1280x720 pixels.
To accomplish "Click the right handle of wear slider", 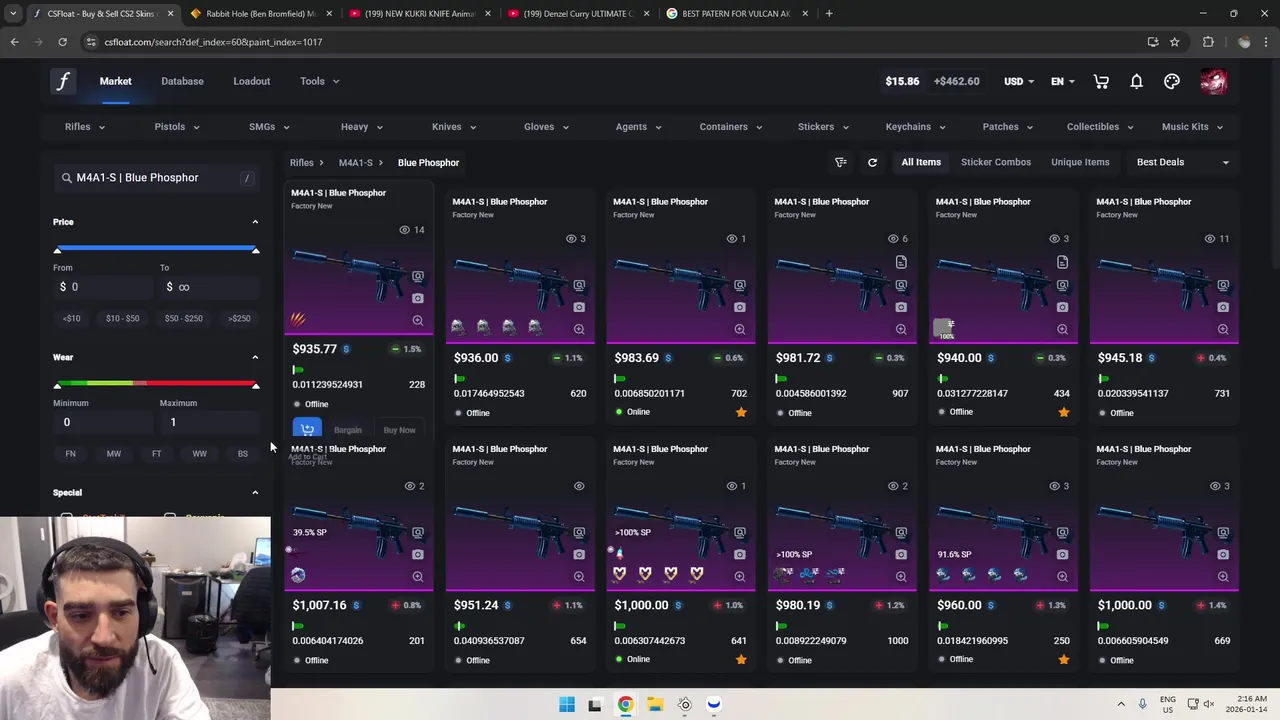I will pos(255,385).
